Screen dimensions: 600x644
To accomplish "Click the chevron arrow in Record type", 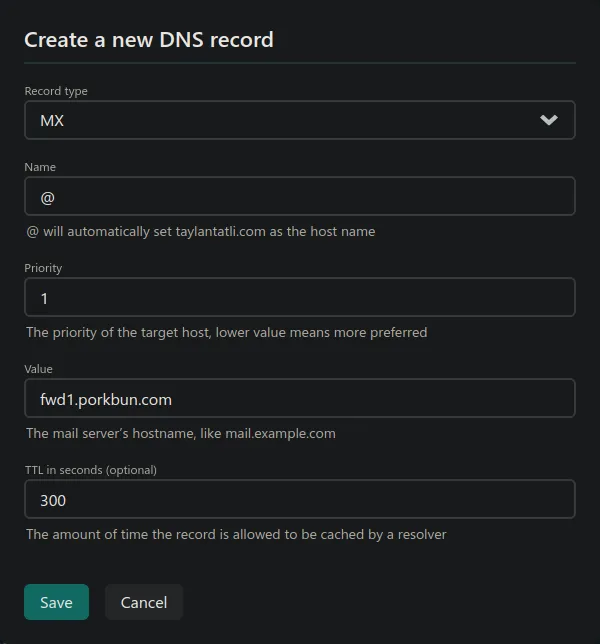I will [x=549, y=120].
